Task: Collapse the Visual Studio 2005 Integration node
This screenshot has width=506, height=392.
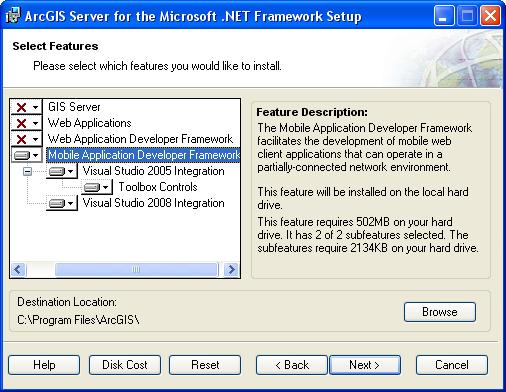Action: click(27, 171)
